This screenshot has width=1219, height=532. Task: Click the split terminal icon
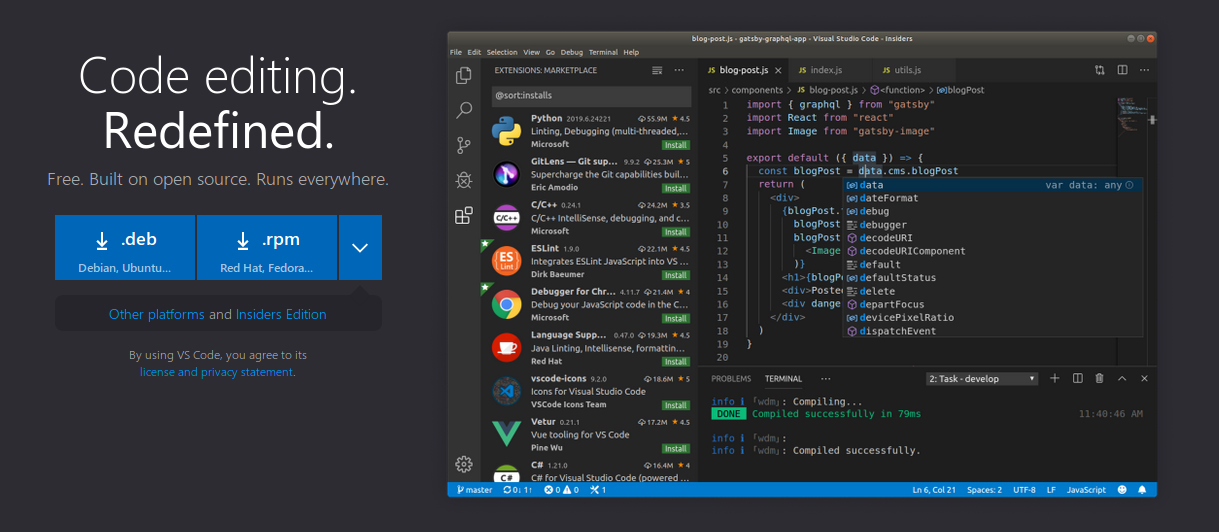click(x=1077, y=378)
